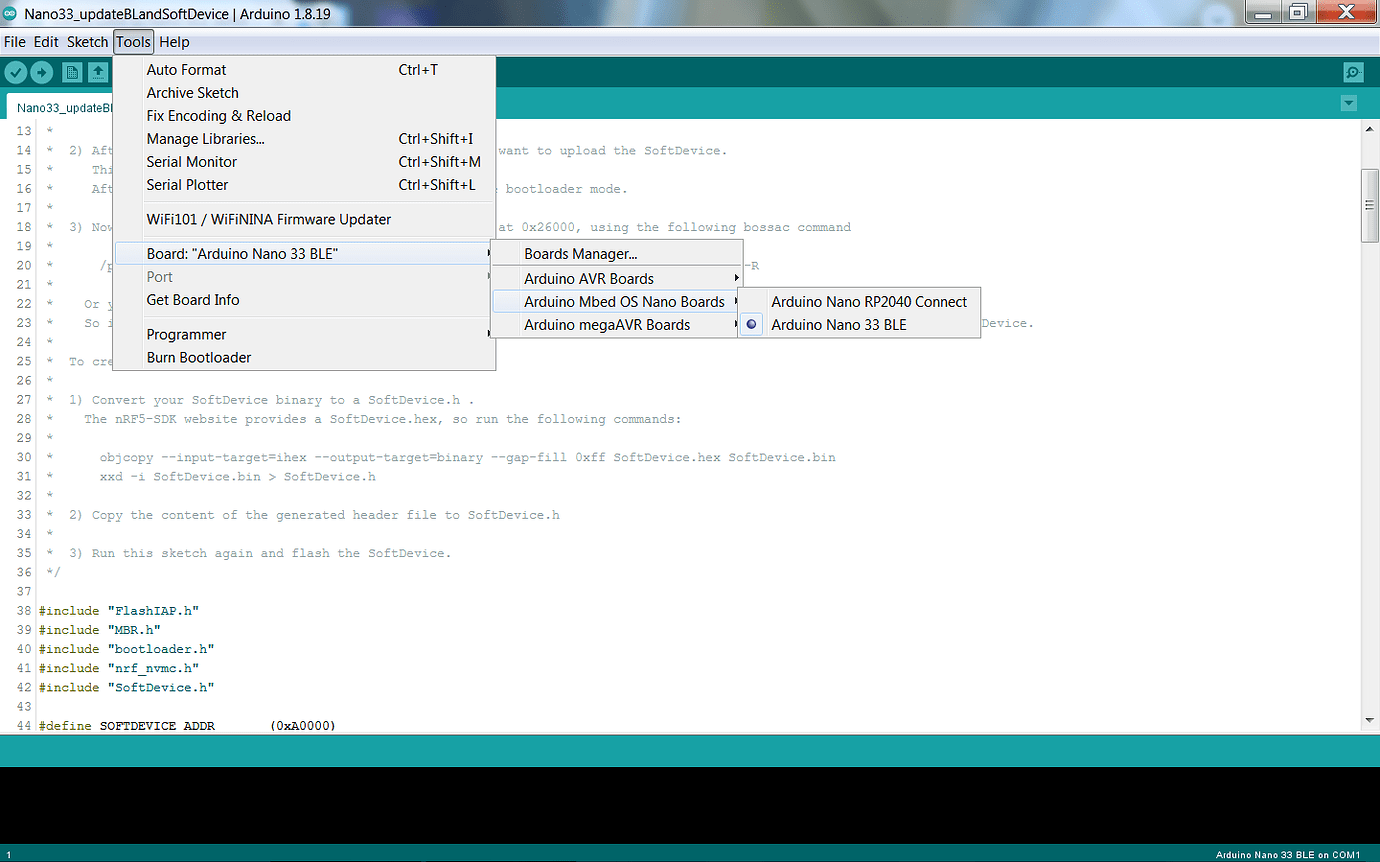Create a new sketch with the New icon
Viewport: 1380px width, 862px height.
pyautogui.click(x=72, y=72)
